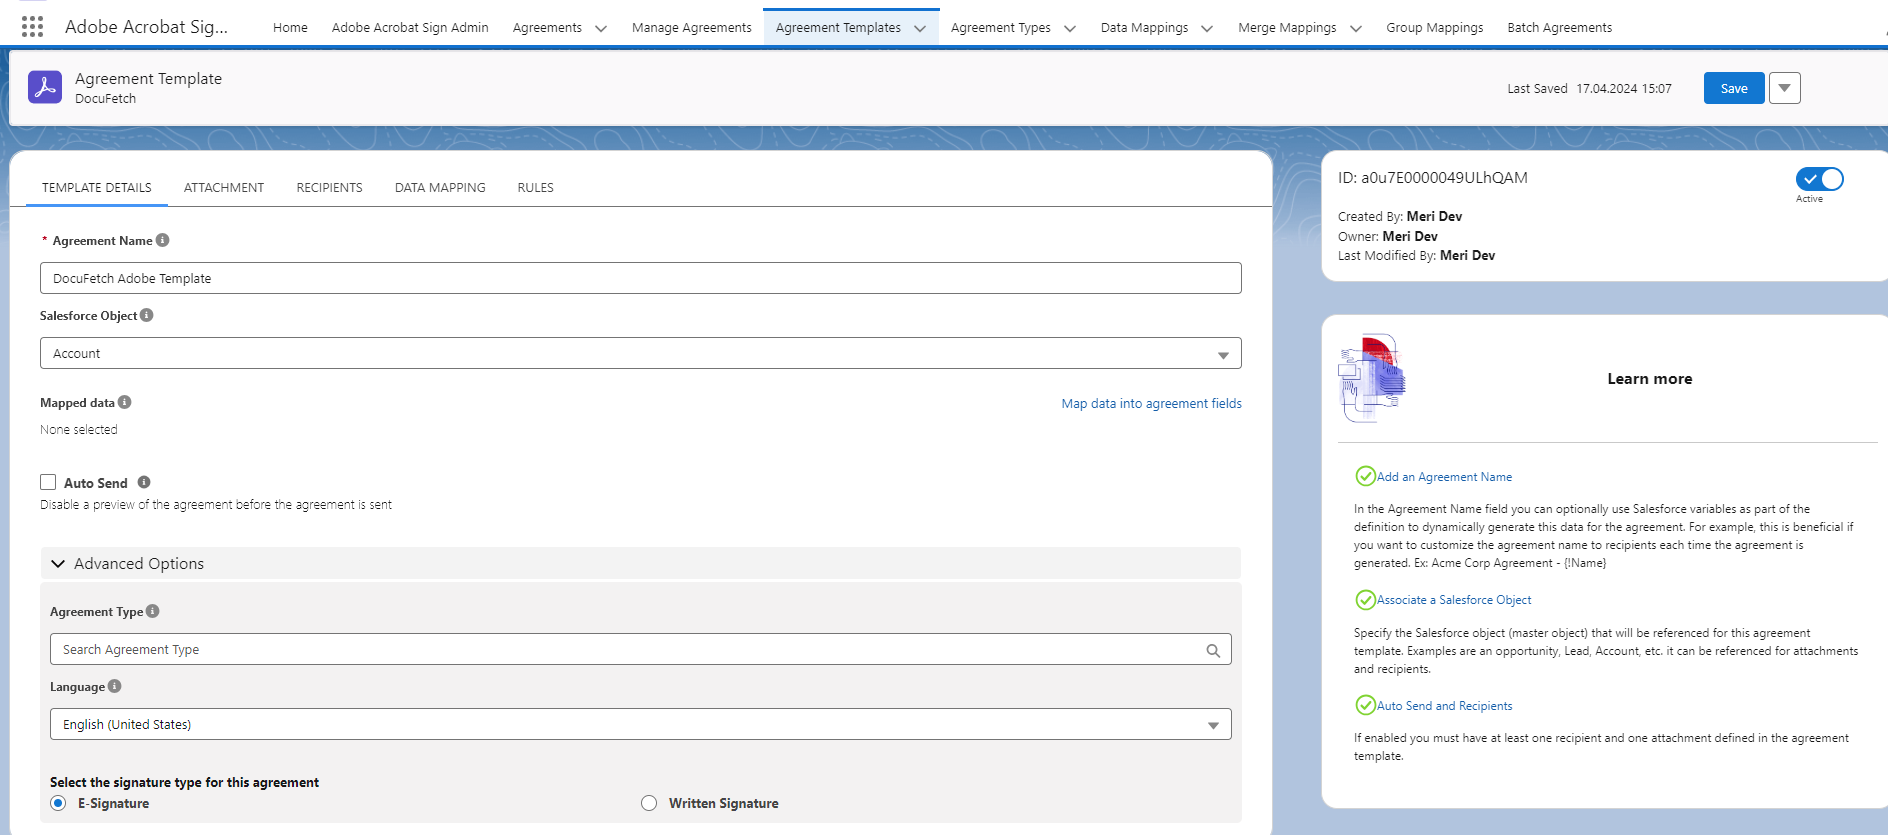Open the Data Mapping tab
Image resolution: width=1888 pixels, height=835 pixels.
click(440, 187)
